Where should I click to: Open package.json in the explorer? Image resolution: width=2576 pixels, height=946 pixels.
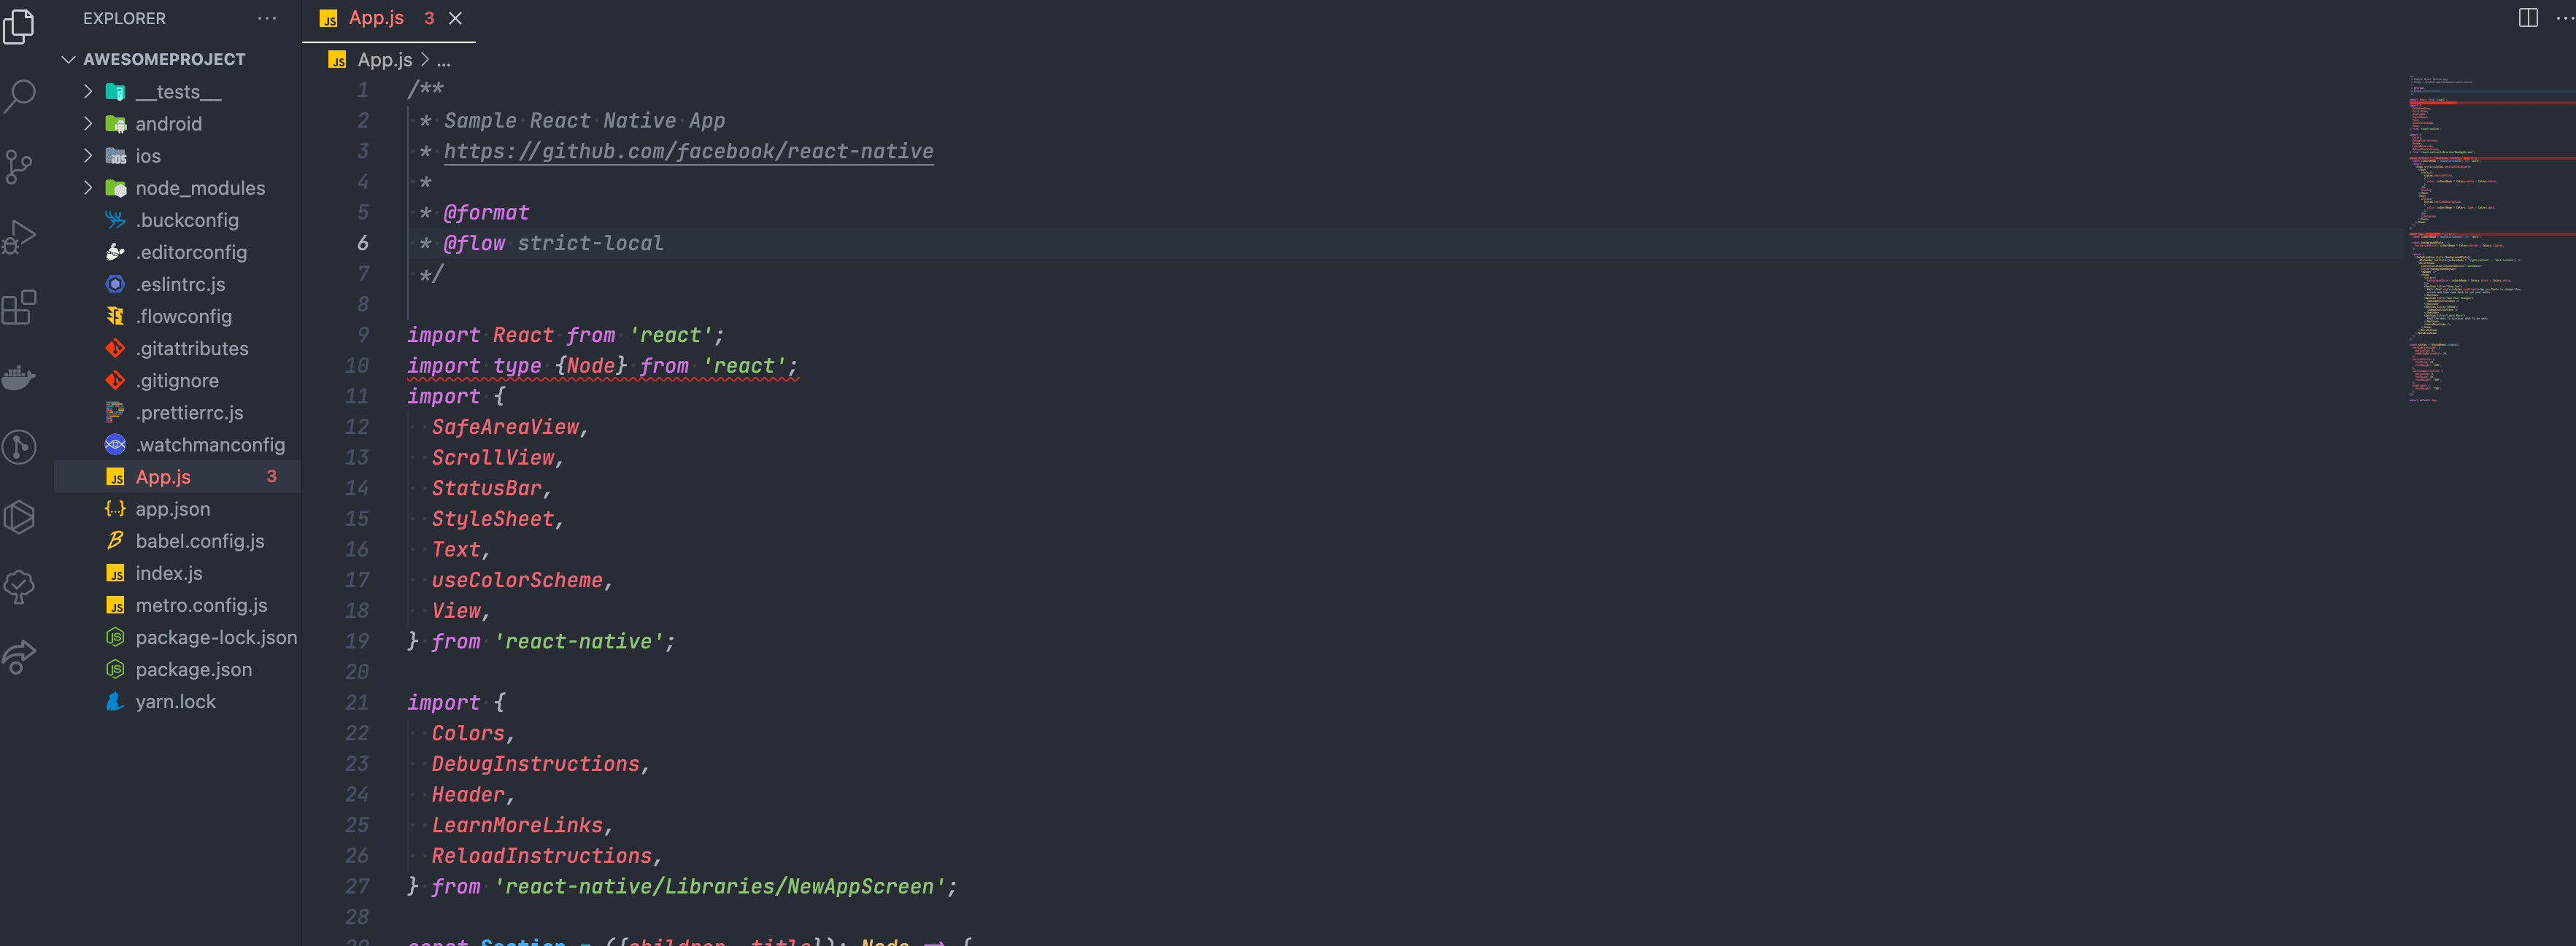193,669
